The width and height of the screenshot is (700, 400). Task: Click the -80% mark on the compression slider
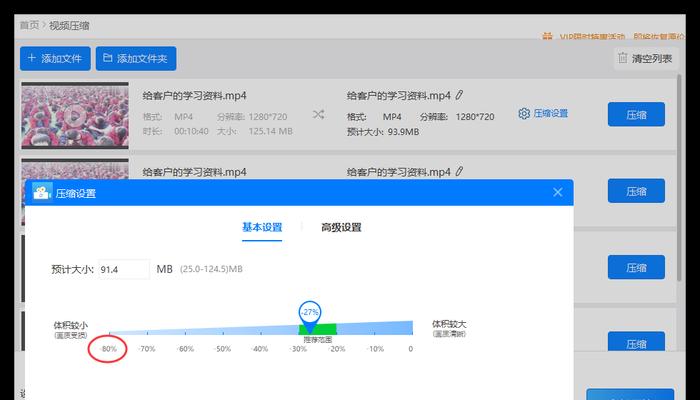pos(108,349)
